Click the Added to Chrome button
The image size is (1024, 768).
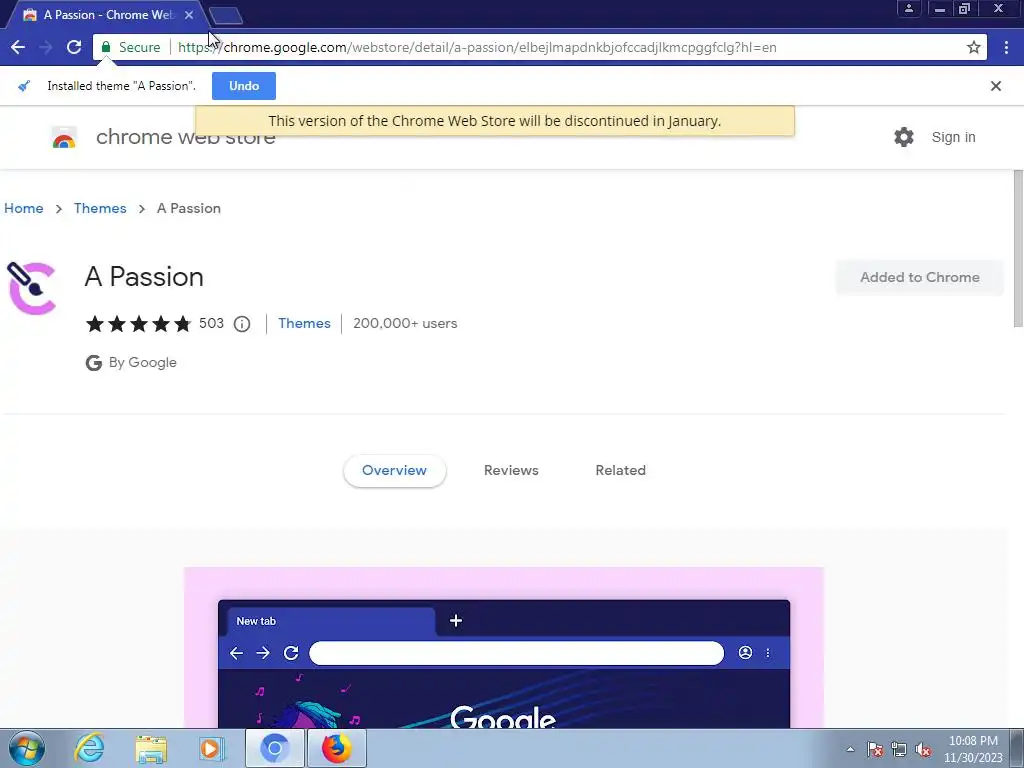(920, 278)
